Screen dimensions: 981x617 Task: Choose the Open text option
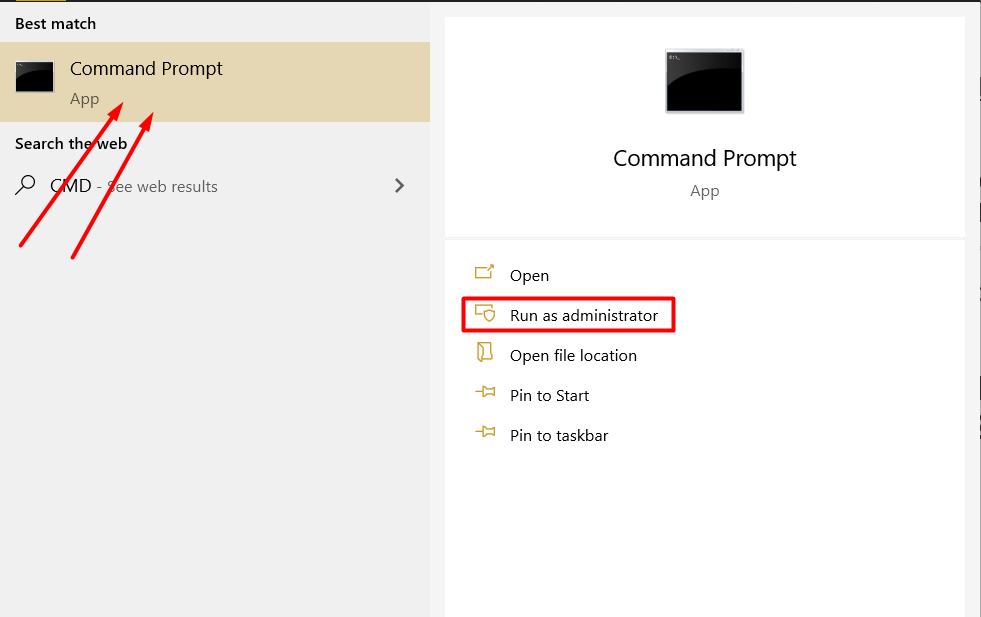tap(529, 275)
